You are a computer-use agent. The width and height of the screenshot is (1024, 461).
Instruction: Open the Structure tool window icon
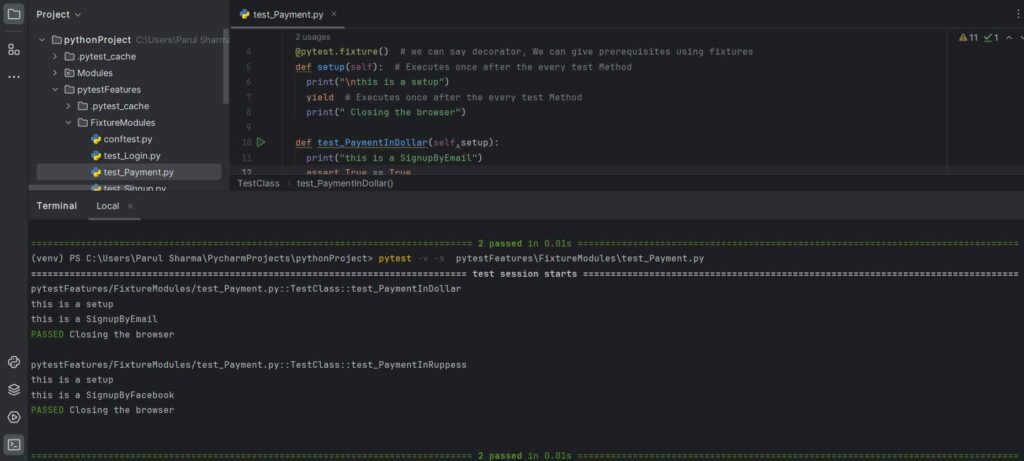click(x=14, y=49)
